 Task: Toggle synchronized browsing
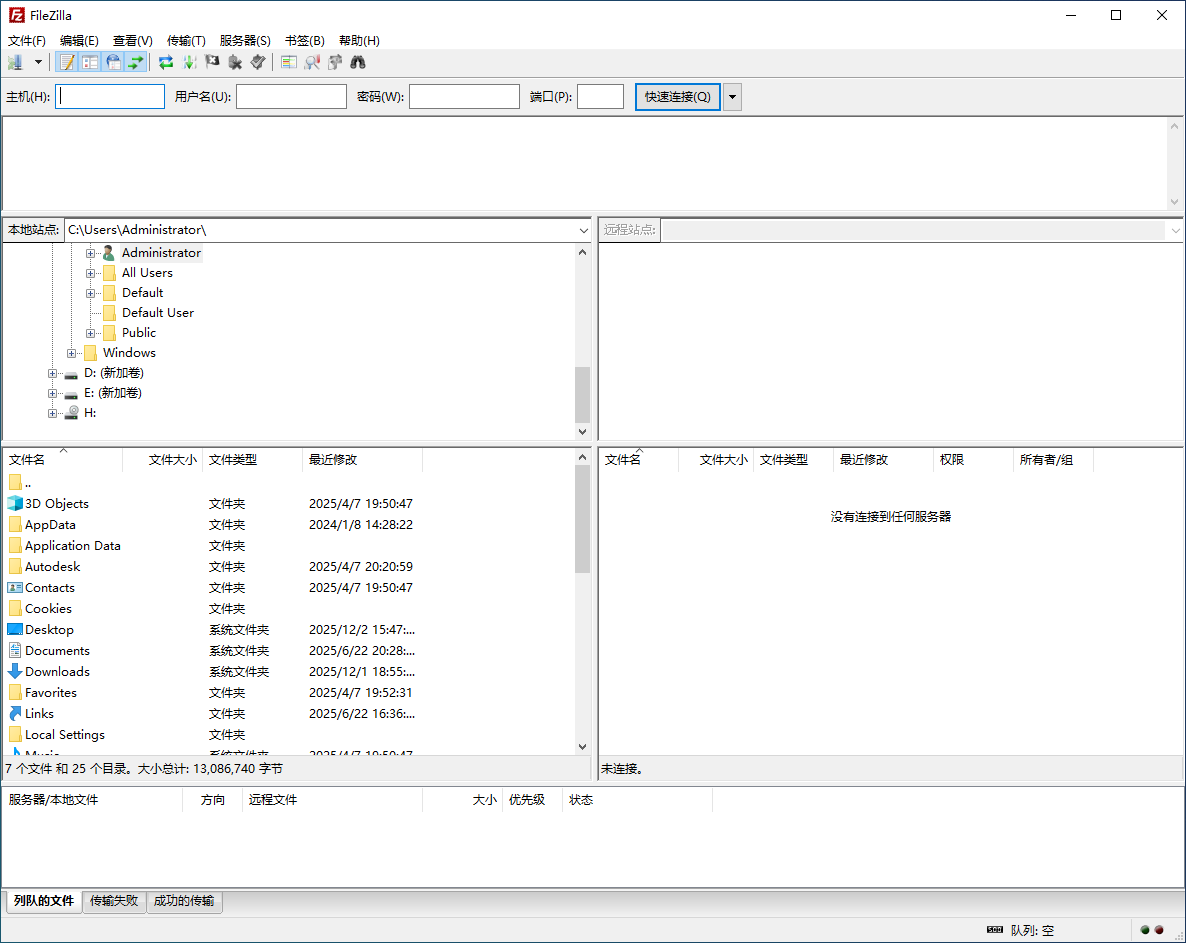point(335,62)
